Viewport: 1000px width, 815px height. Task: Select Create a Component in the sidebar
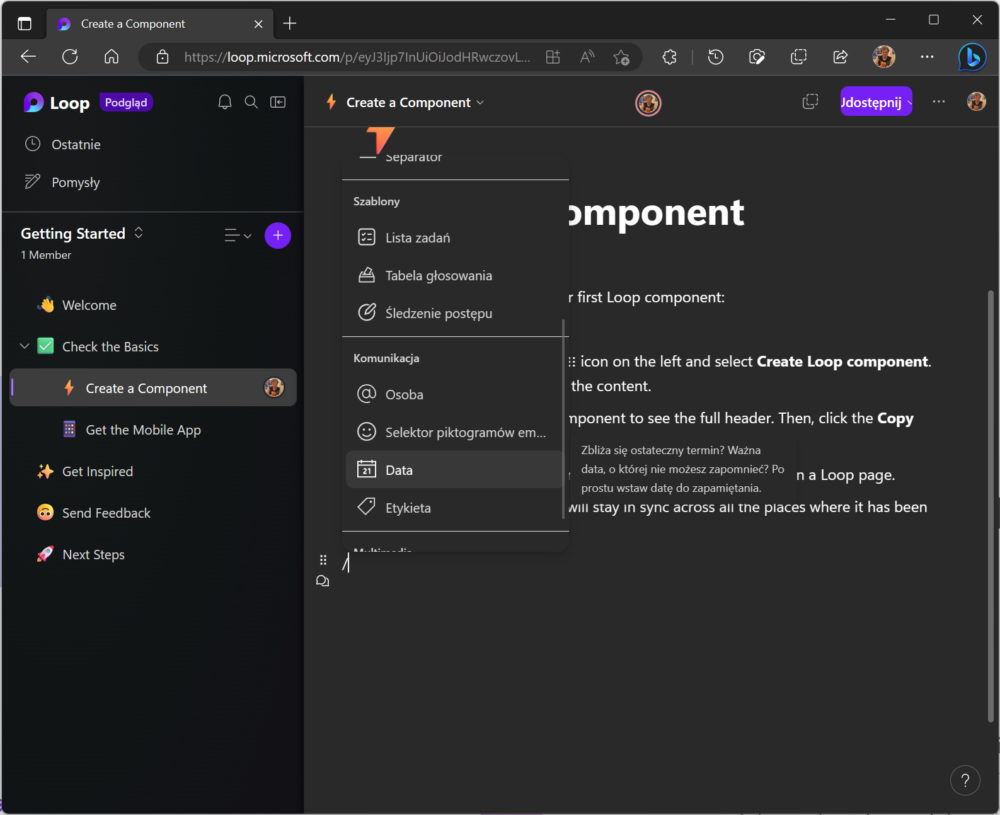(x=153, y=388)
